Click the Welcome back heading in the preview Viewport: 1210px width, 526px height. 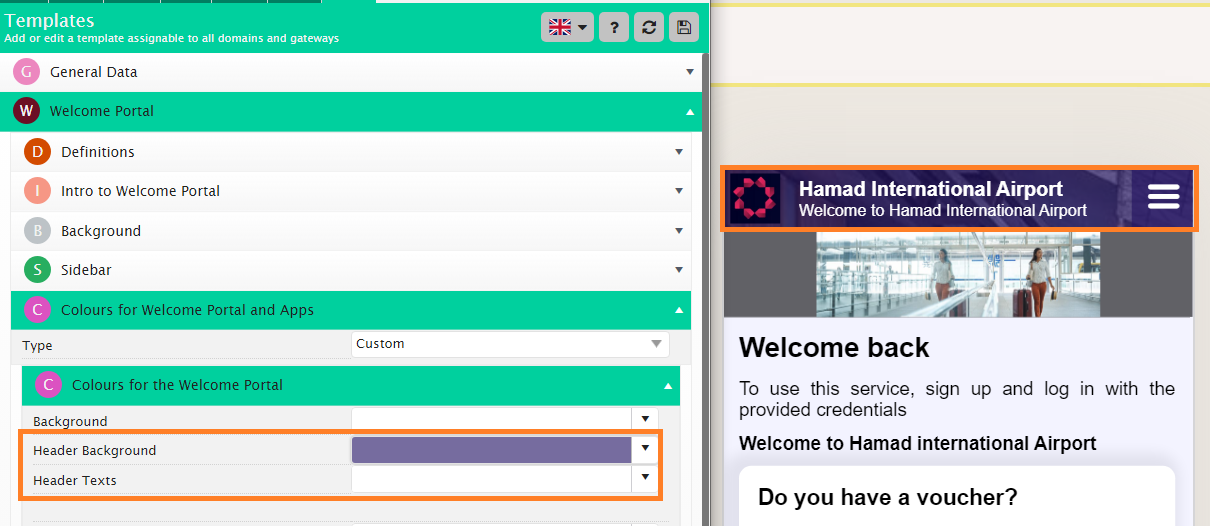tap(834, 348)
